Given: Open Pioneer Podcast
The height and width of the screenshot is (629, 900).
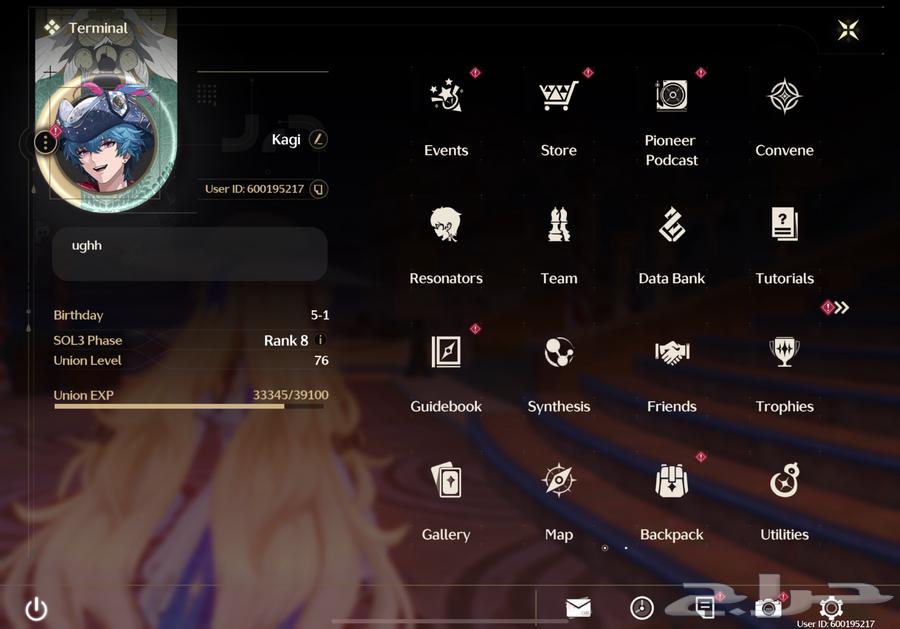Looking at the screenshot, I should pos(671,96).
